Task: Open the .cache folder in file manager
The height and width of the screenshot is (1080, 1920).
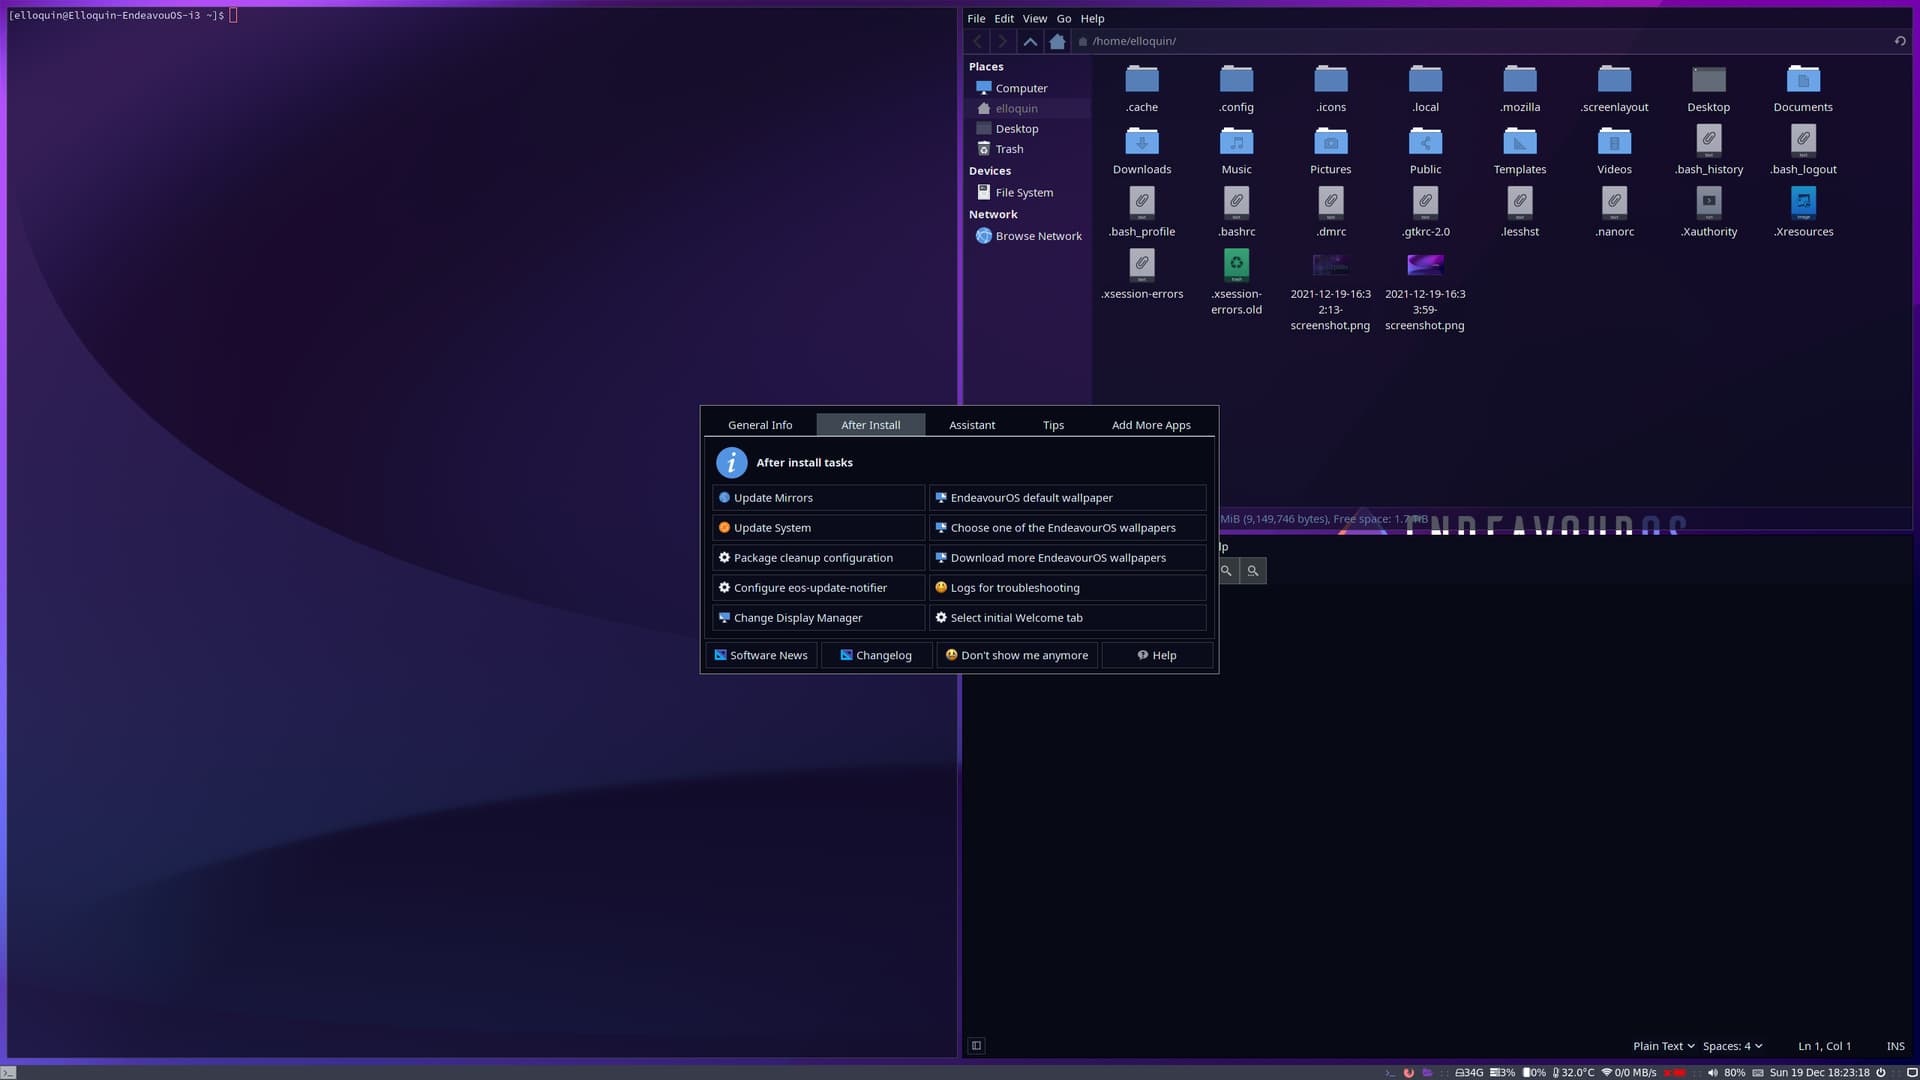Action: pos(1141,89)
